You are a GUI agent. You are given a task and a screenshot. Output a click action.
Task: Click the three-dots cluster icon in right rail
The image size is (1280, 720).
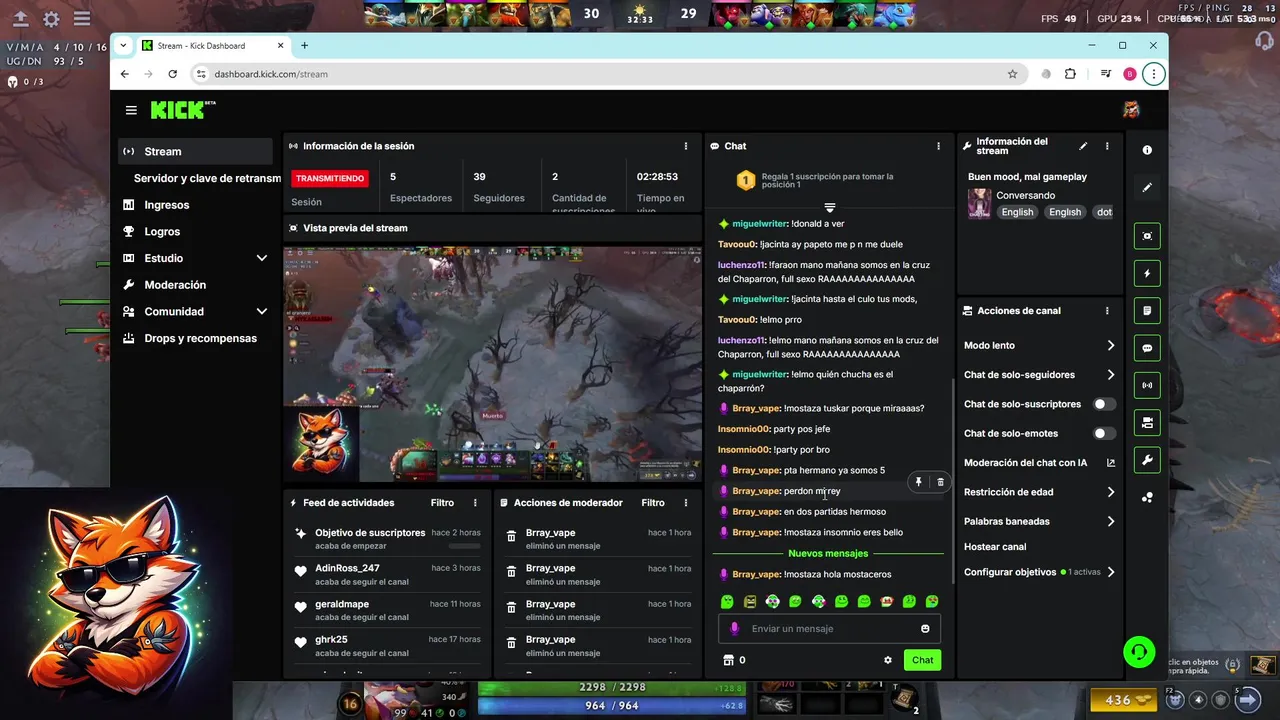(x=1147, y=497)
